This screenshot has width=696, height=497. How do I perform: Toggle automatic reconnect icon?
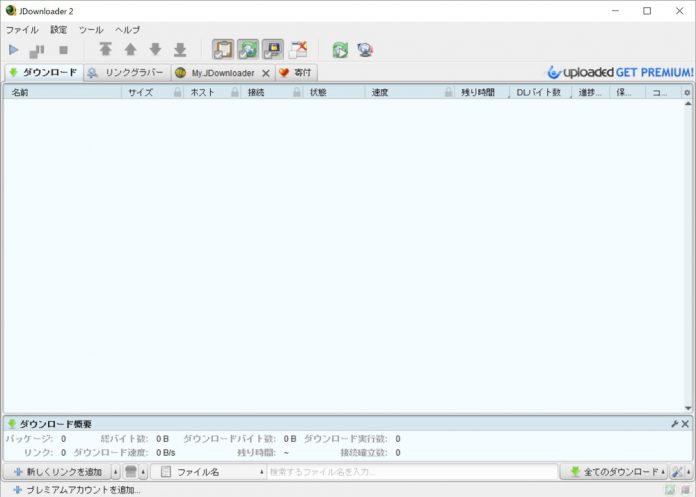(x=248, y=49)
